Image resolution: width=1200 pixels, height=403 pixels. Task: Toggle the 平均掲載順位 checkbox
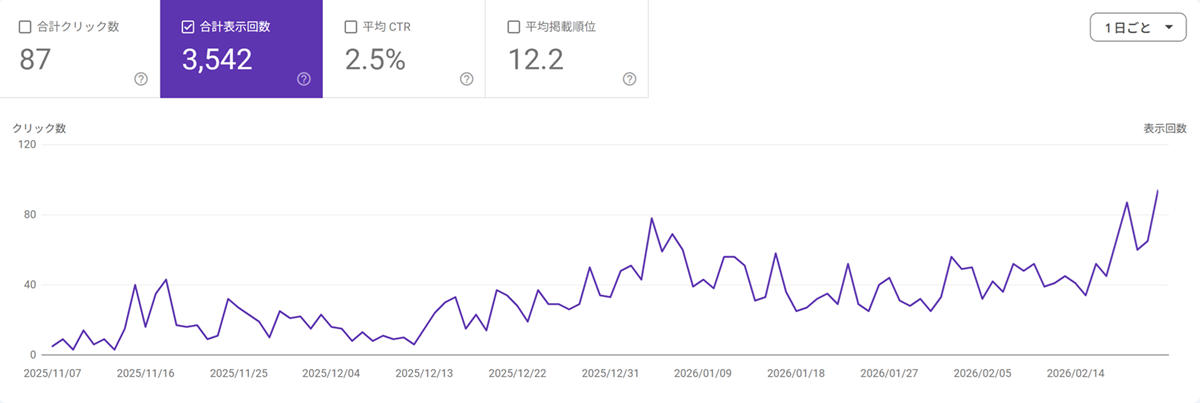click(513, 27)
